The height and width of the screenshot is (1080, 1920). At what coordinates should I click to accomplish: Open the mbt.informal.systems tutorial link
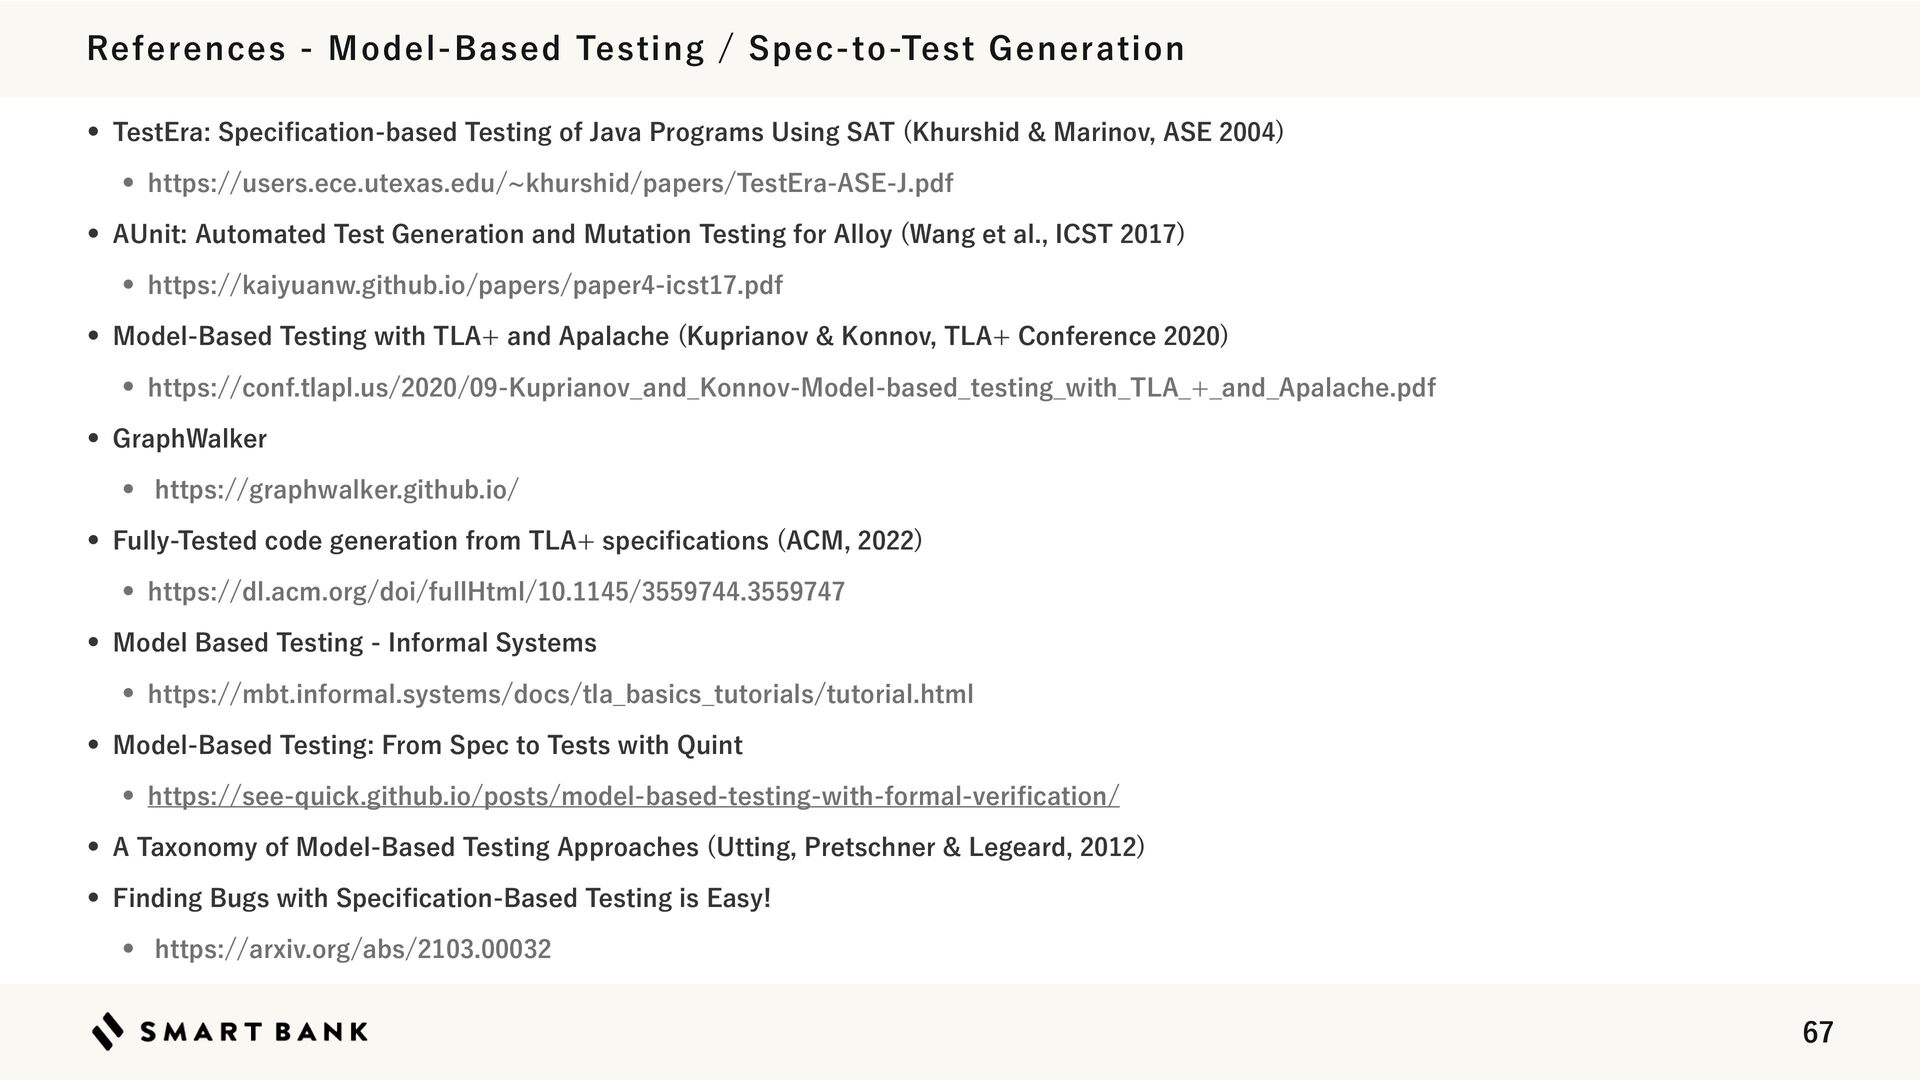tap(560, 694)
